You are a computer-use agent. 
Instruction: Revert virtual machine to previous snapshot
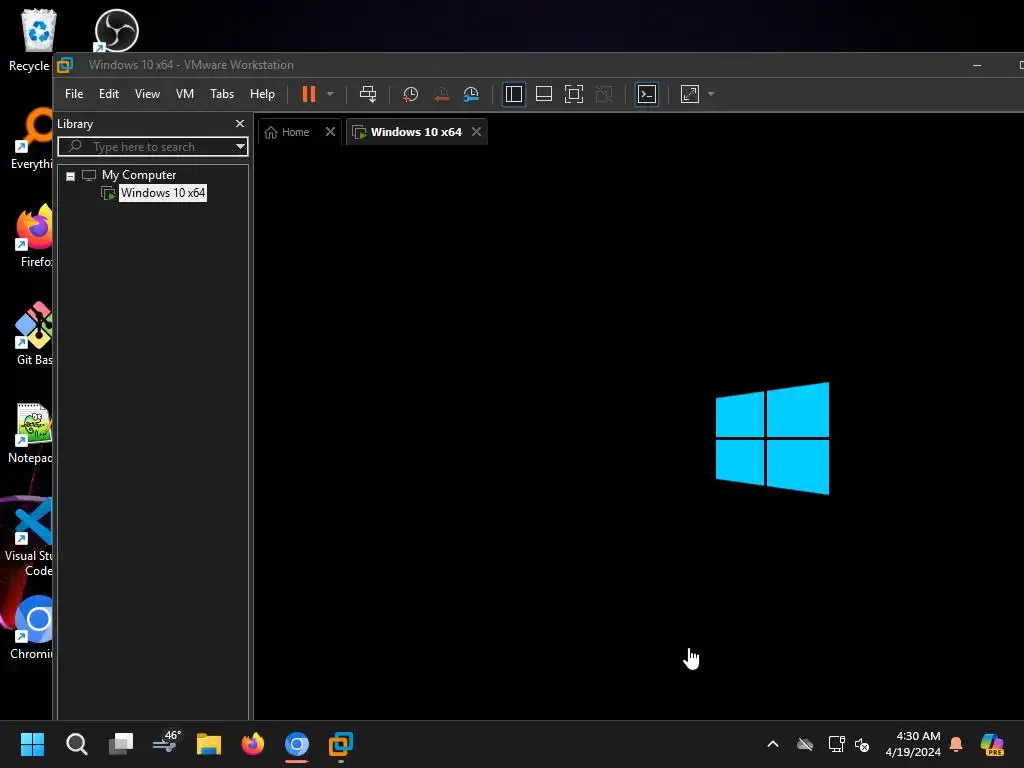(x=441, y=94)
